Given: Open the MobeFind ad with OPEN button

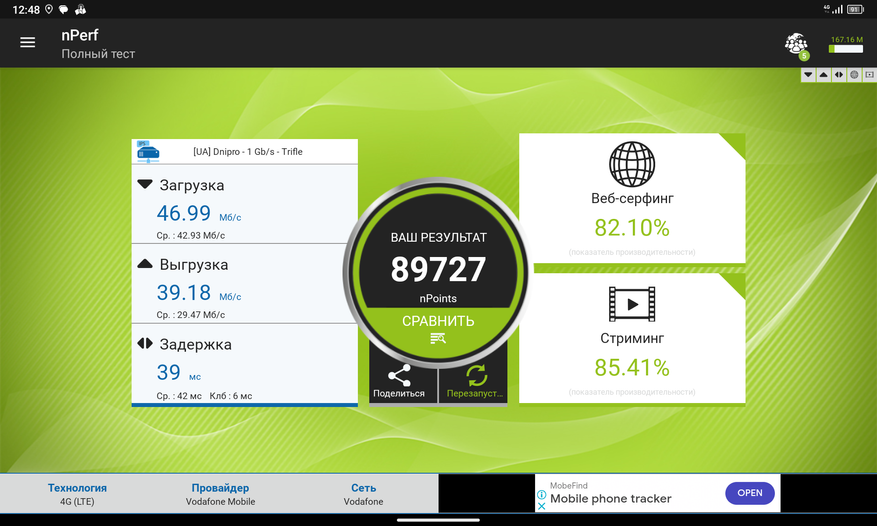Looking at the screenshot, I should click(749, 493).
